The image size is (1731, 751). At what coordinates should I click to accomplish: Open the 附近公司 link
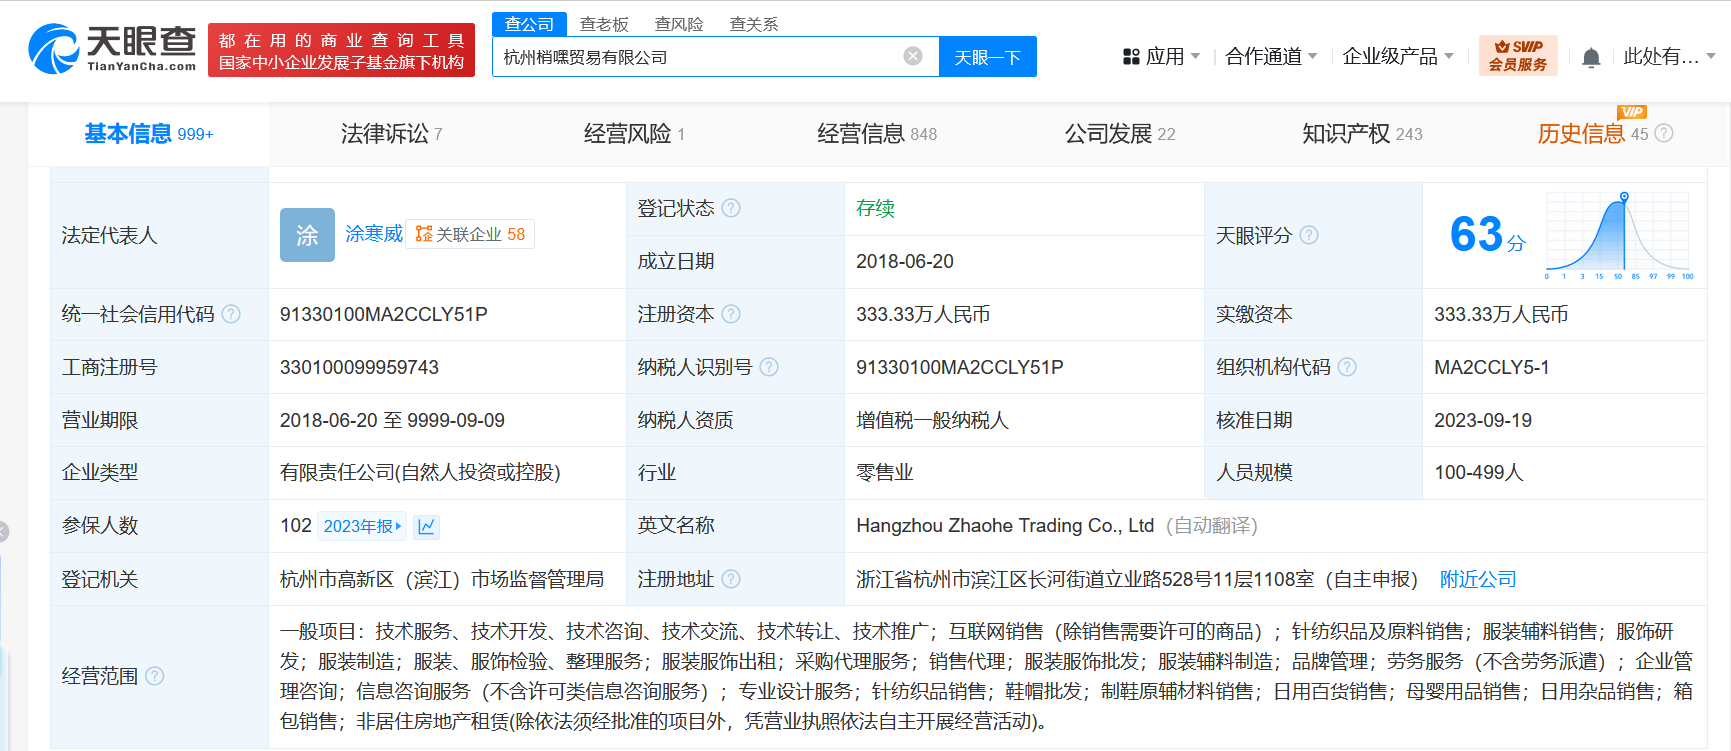click(1477, 579)
